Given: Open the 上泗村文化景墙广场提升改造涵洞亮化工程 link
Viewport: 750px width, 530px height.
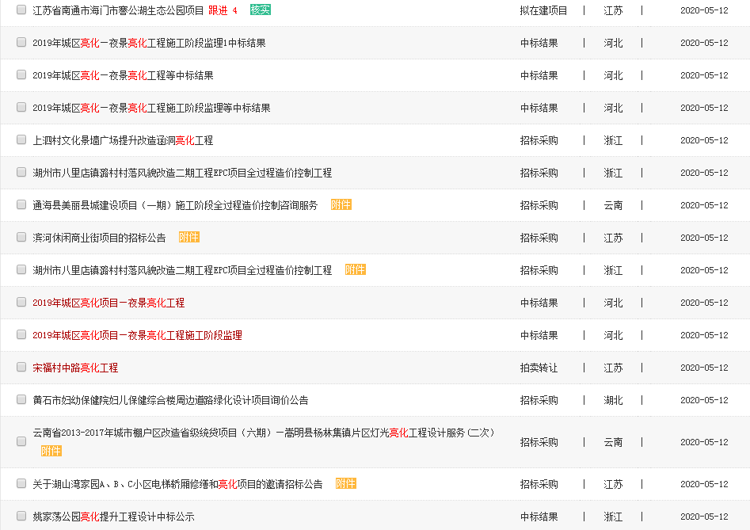Looking at the screenshot, I should click(122, 140).
